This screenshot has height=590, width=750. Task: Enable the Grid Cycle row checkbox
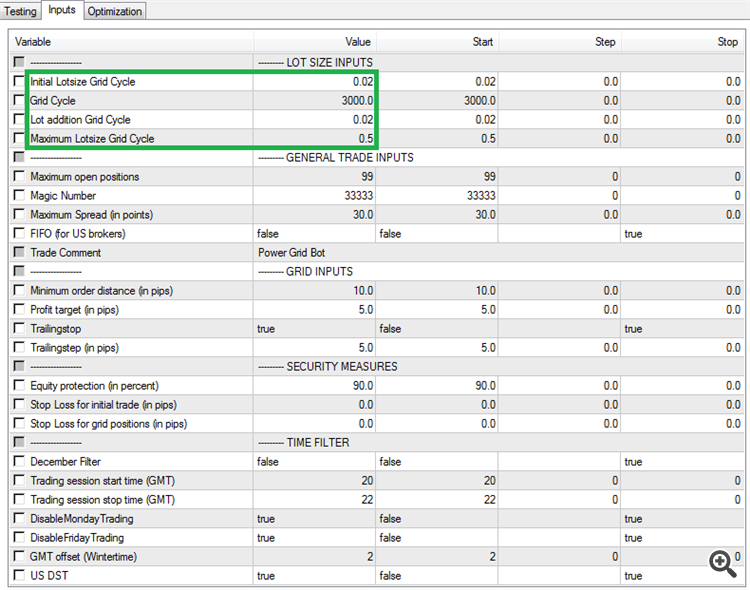click(x=19, y=100)
